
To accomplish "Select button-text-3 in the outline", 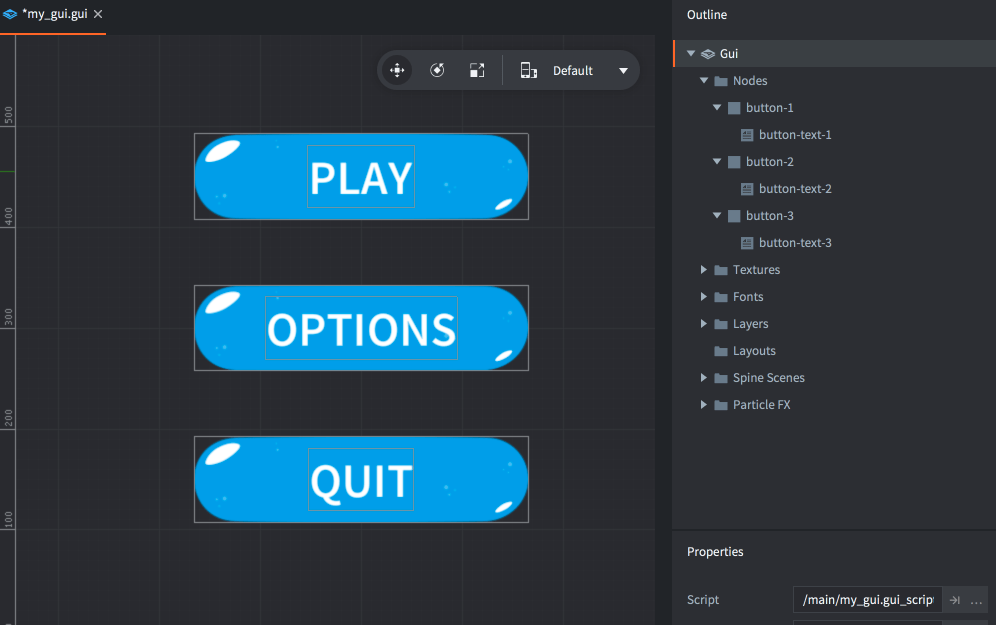I will tap(795, 243).
